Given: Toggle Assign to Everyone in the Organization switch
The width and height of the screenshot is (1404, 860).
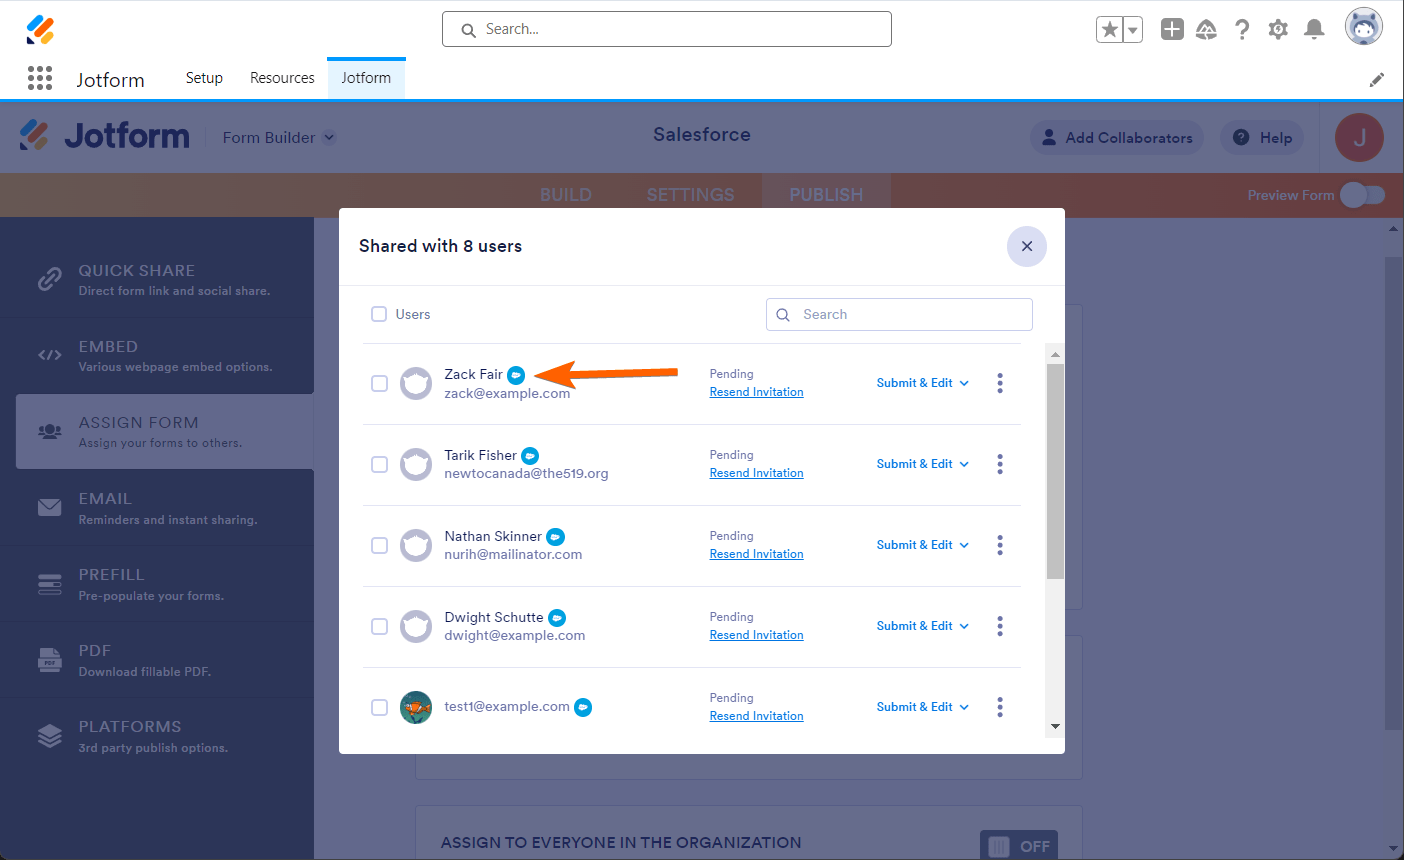Looking at the screenshot, I should [1019, 846].
